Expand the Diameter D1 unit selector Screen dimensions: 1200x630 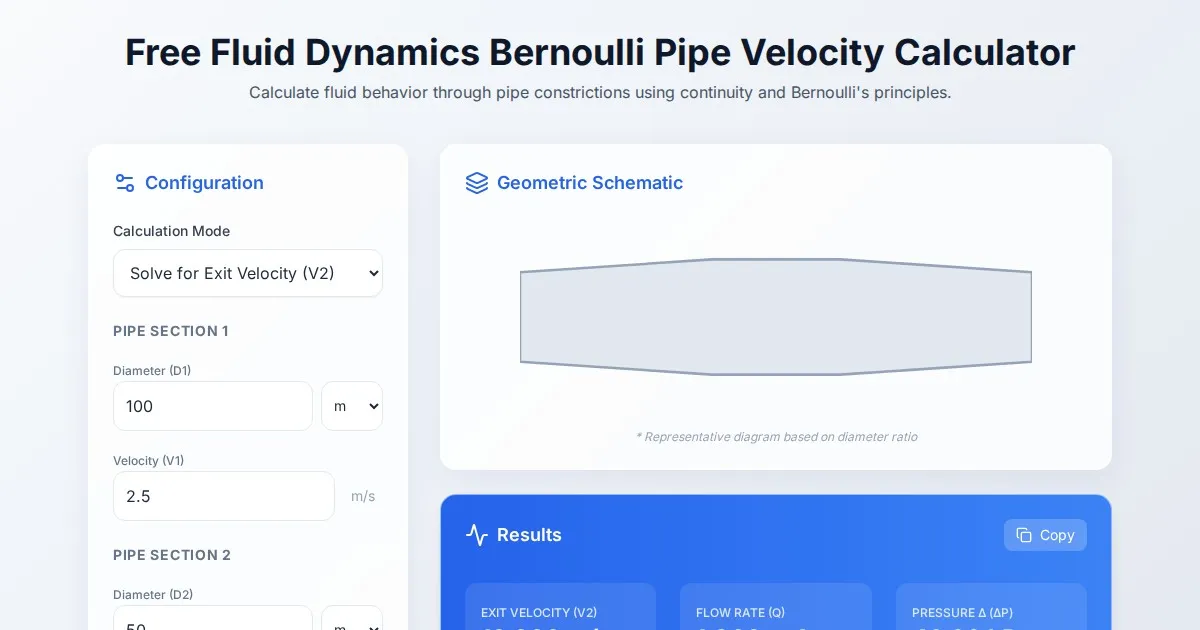[352, 406]
